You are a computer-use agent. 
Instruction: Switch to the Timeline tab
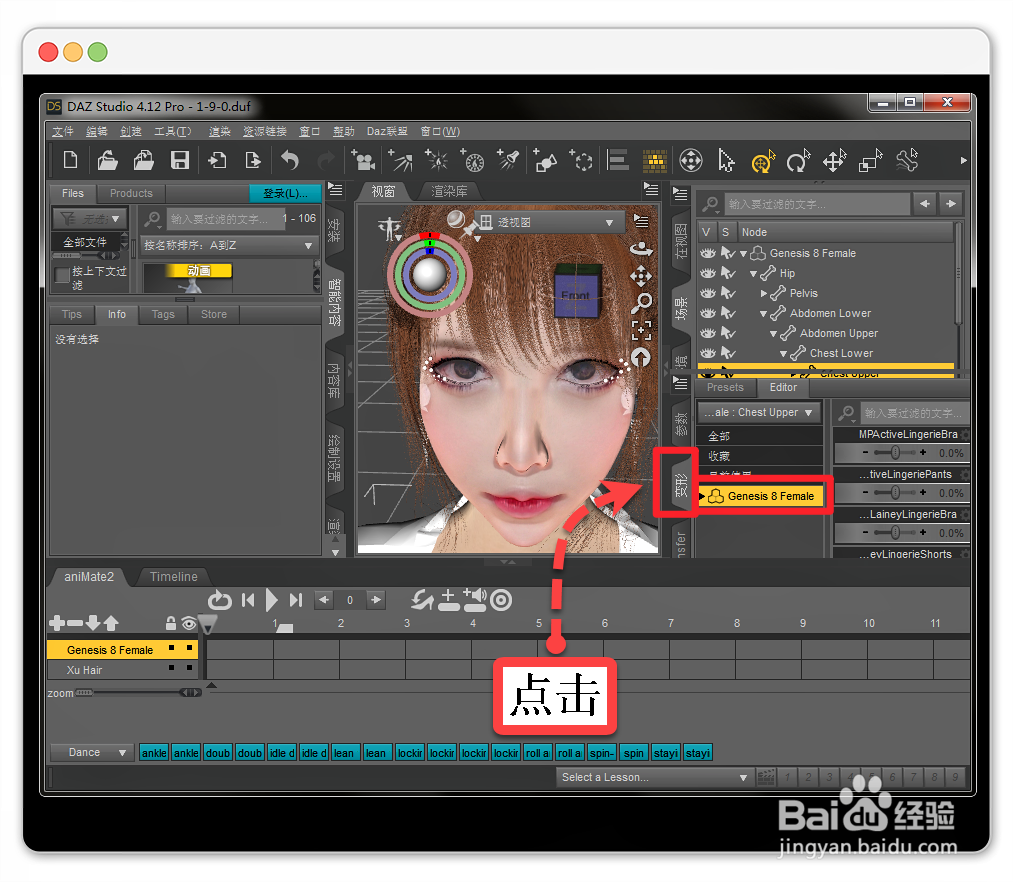tap(174, 576)
